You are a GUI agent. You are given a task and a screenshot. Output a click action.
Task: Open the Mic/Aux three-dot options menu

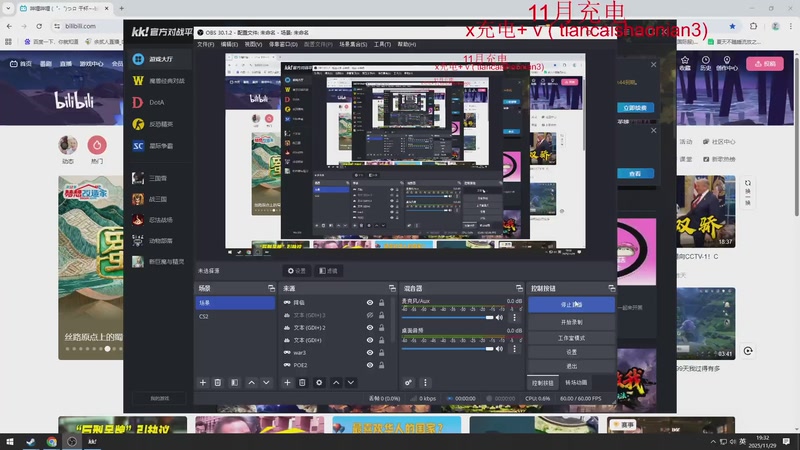coord(514,318)
